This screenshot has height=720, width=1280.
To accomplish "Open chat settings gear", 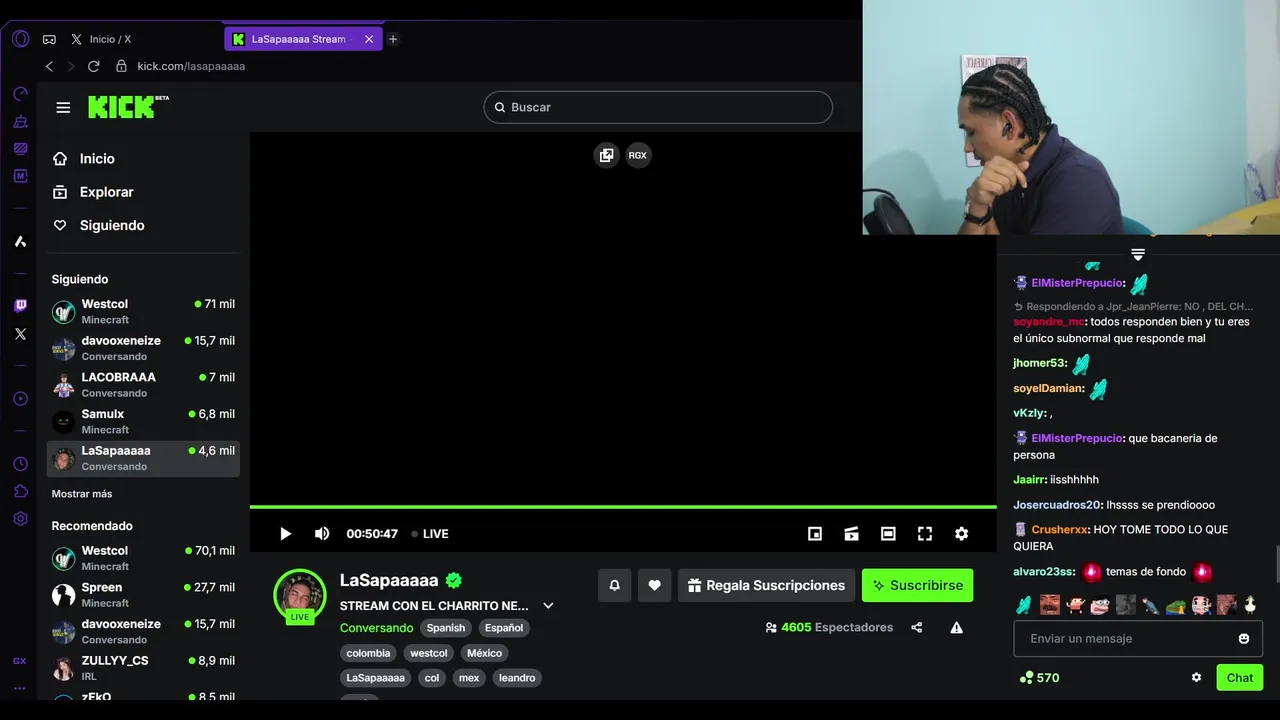I will pos(1196,677).
